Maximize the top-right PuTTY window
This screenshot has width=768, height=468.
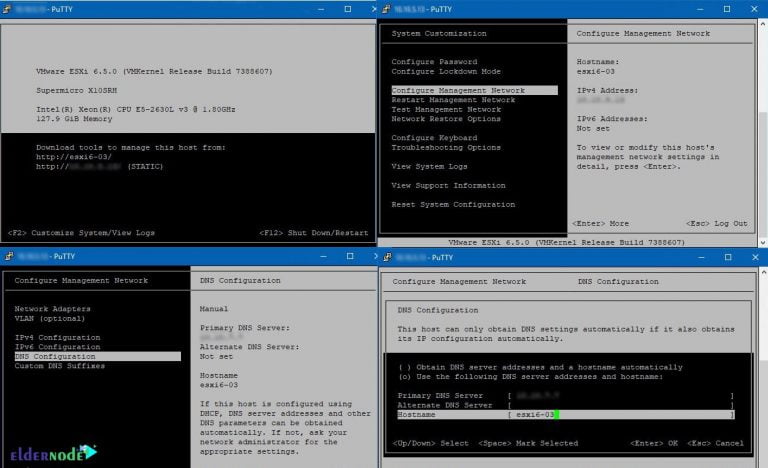point(727,9)
